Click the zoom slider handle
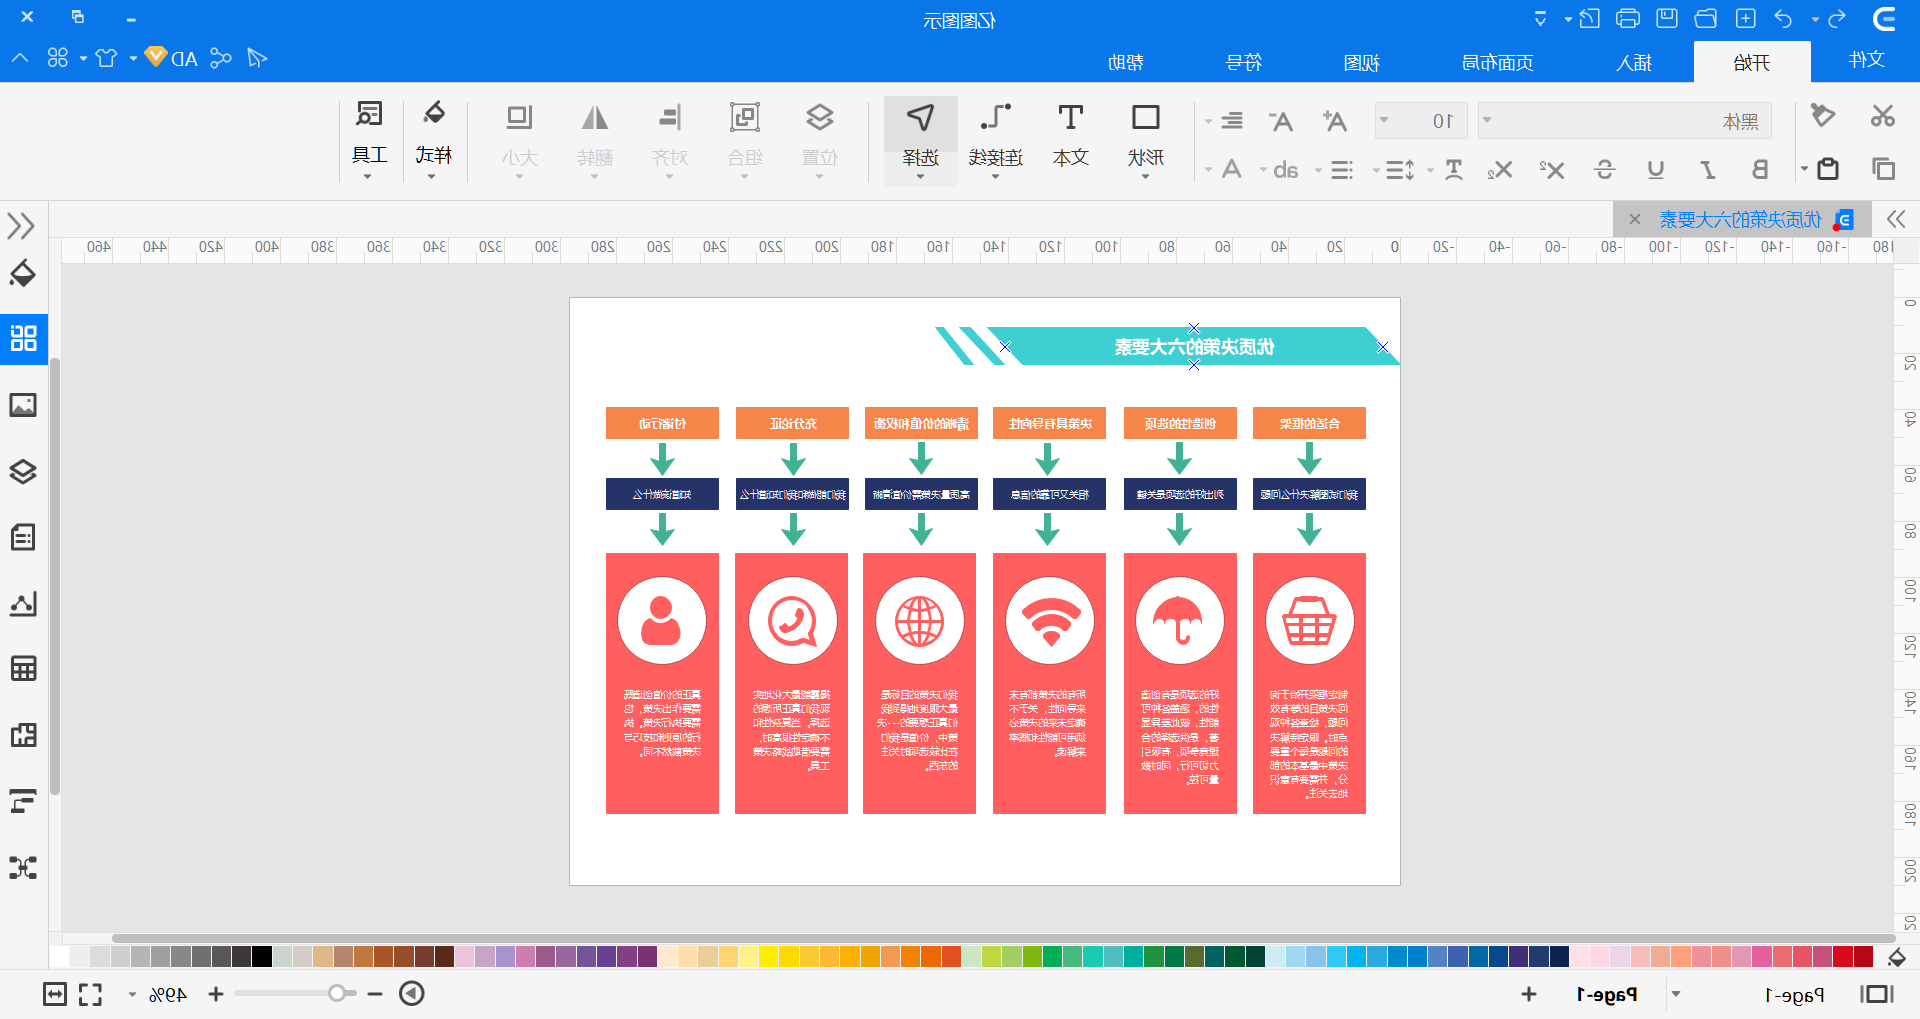The image size is (1920, 1019). (337, 994)
